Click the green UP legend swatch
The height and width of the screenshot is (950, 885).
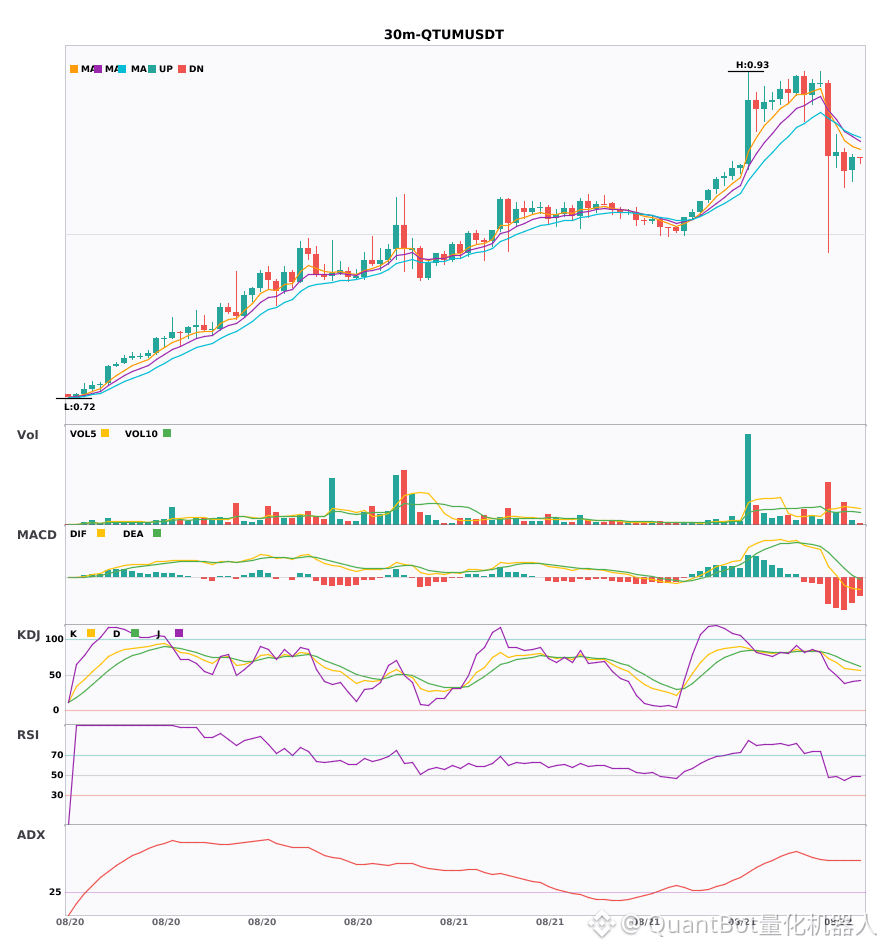pos(152,69)
